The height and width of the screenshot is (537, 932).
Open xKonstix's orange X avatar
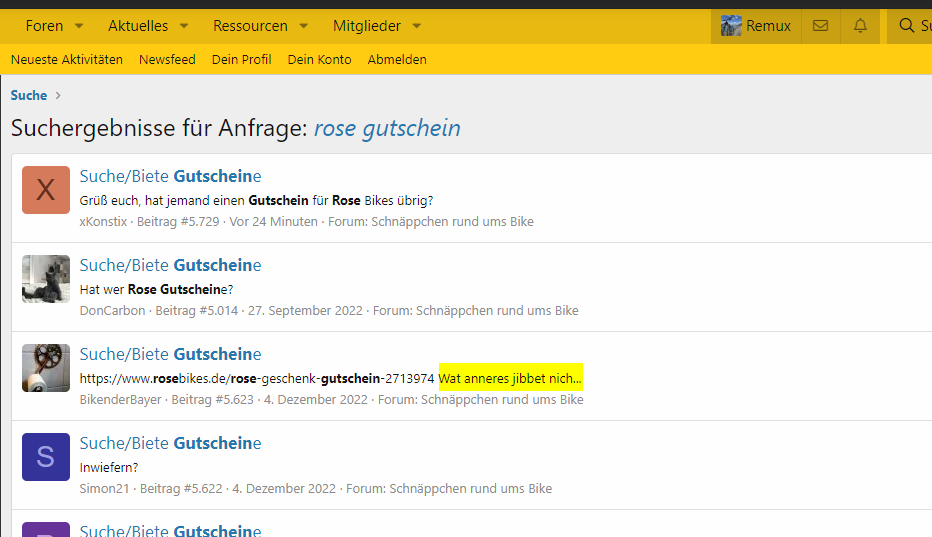click(46, 190)
